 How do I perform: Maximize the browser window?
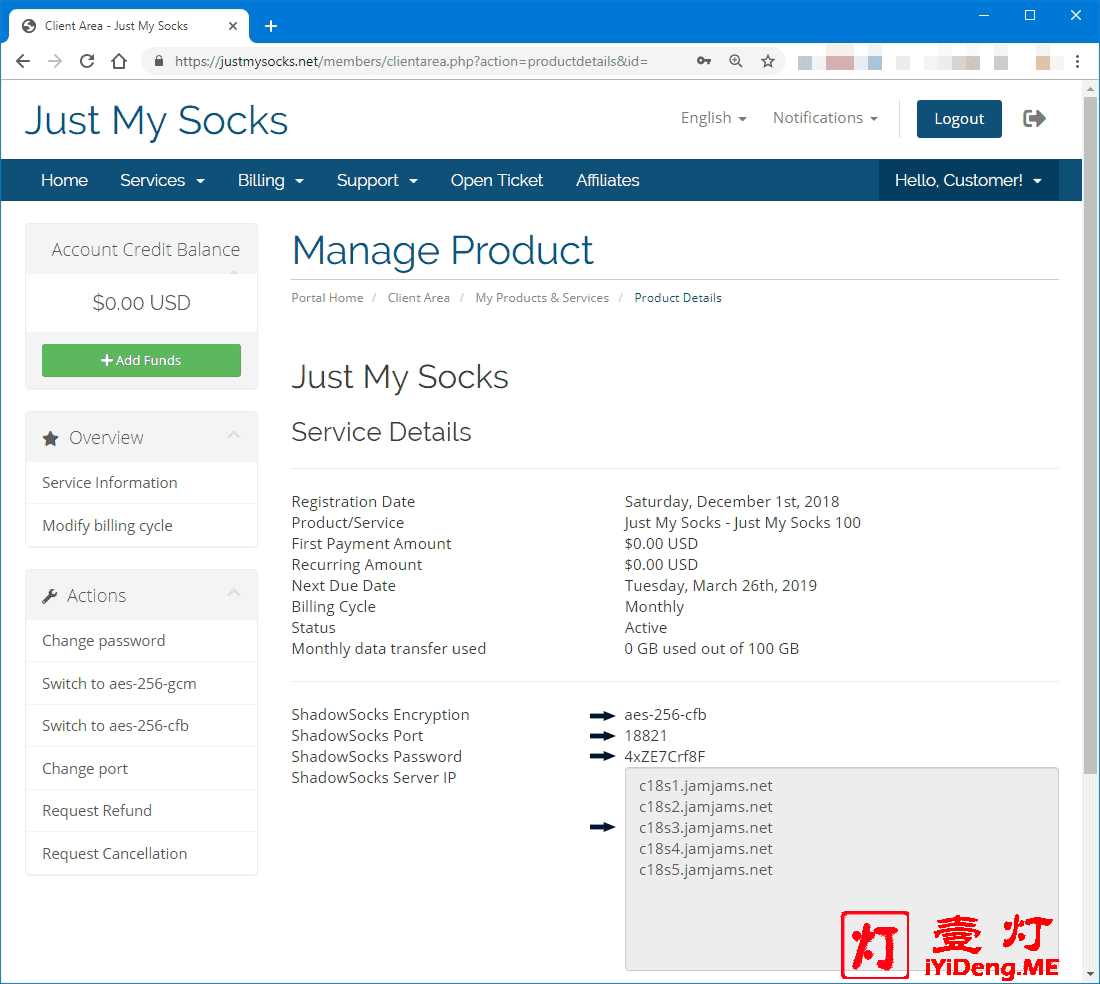click(x=1030, y=15)
